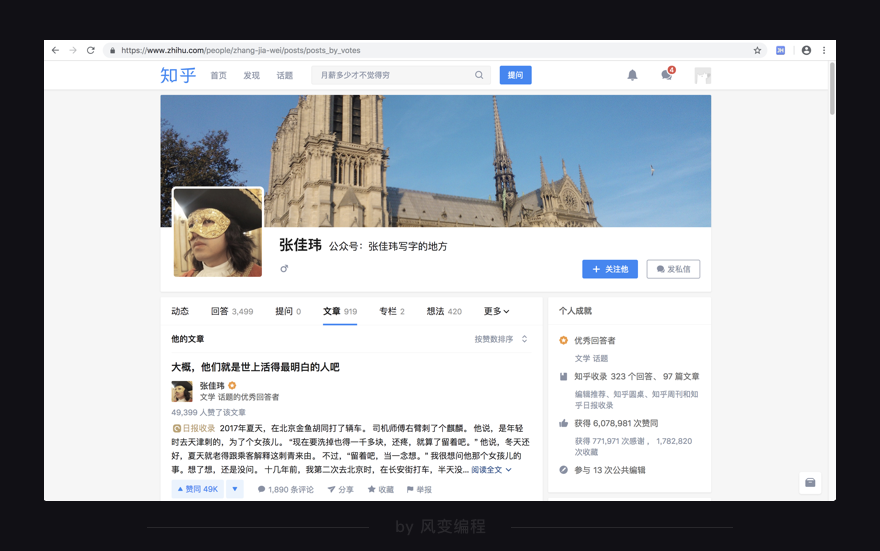Click the orange badge next to author name
The image size is (880, 551).
[232, 385]
